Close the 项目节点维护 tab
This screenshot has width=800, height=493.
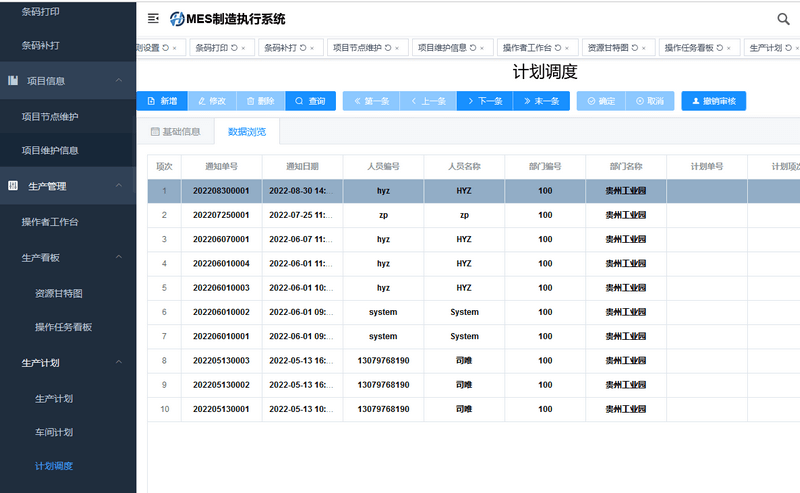[x=397, y=48]
